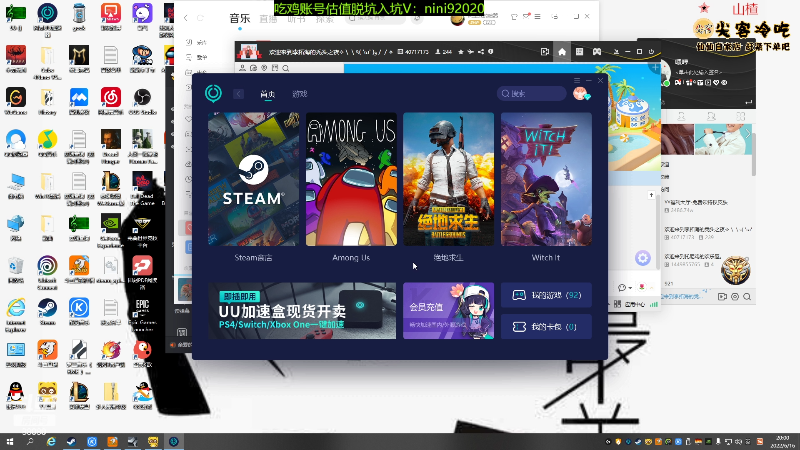Open the PUBG 绝地求生 game tile
The width and height of the screenshot is (800, 450).
coord(448,179)
